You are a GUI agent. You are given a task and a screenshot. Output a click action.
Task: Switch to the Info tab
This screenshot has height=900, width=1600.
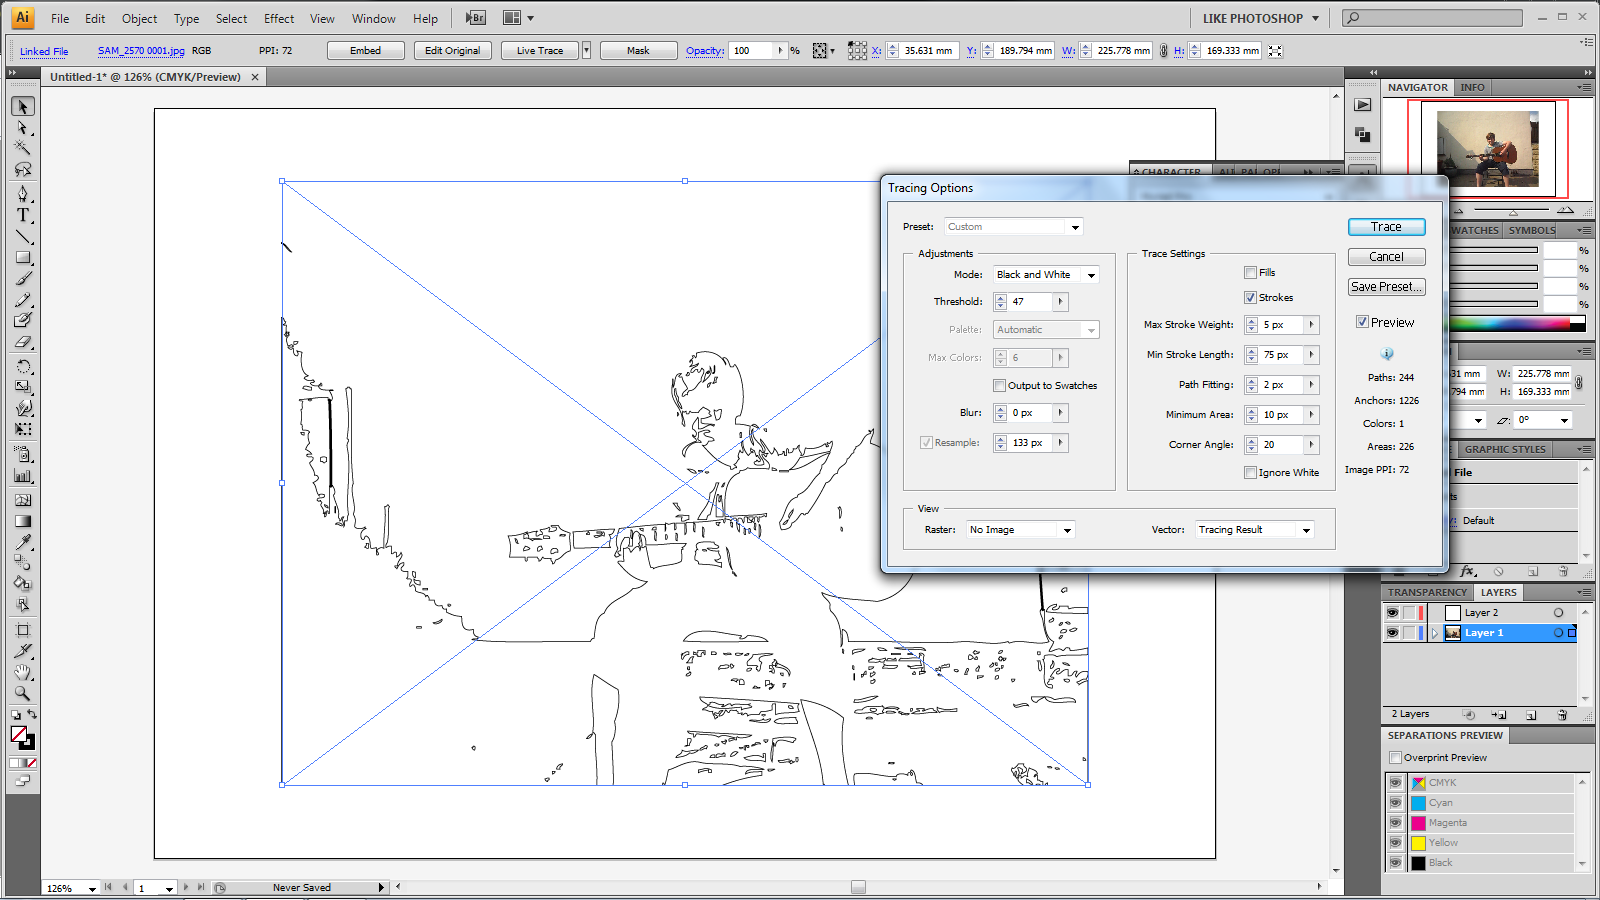tap(1472, 87)
